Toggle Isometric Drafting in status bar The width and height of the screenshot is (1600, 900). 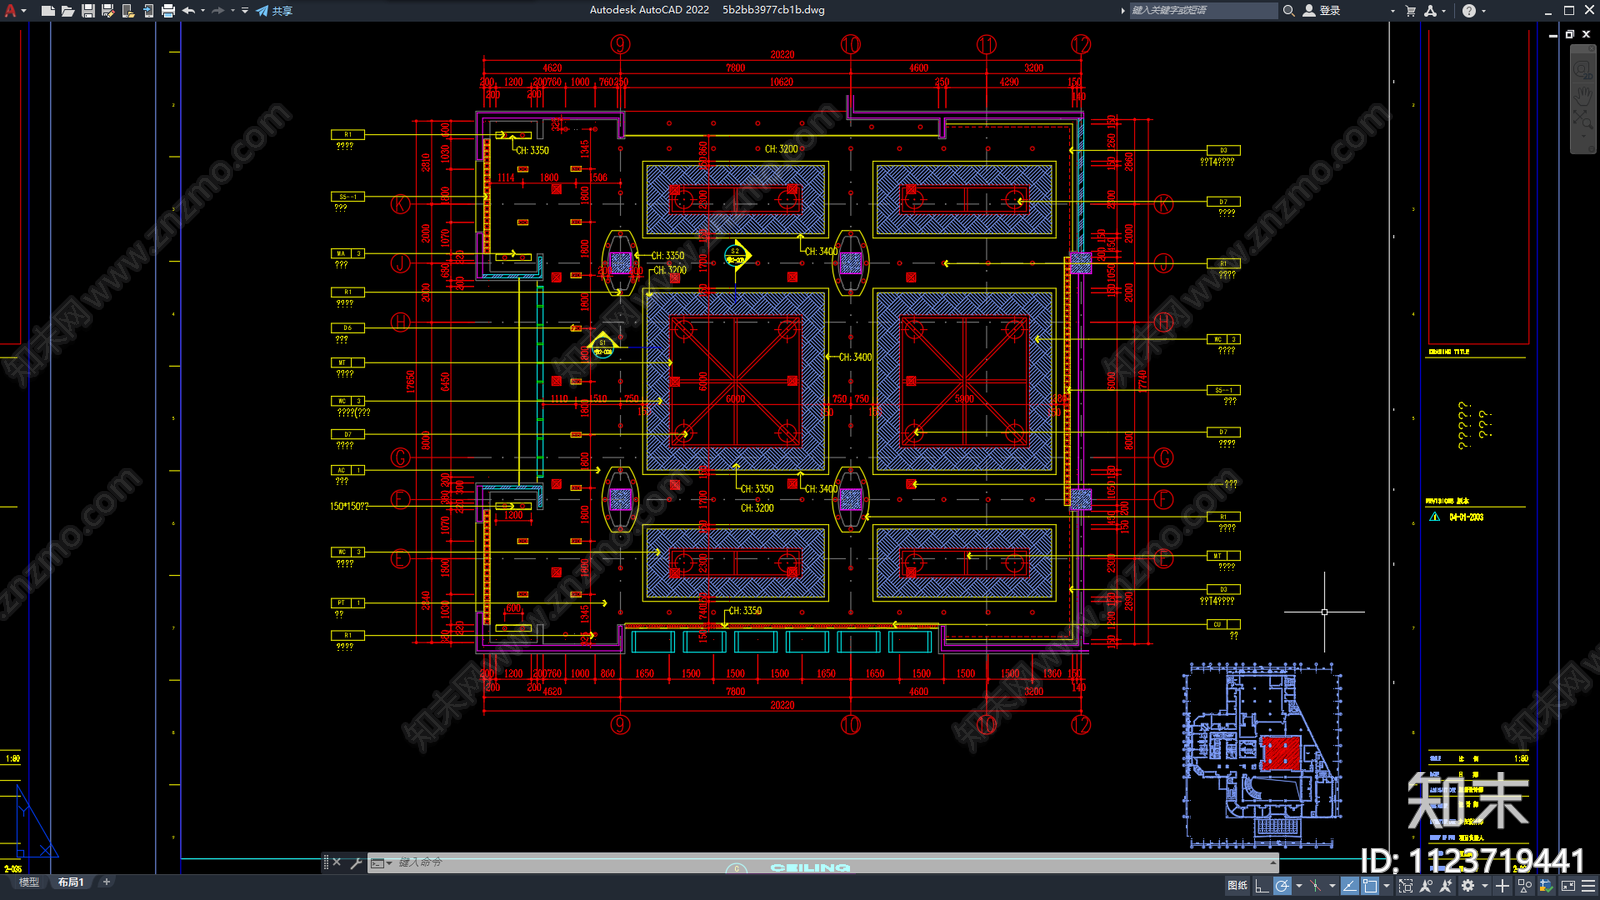click(x=1315, y=886)
